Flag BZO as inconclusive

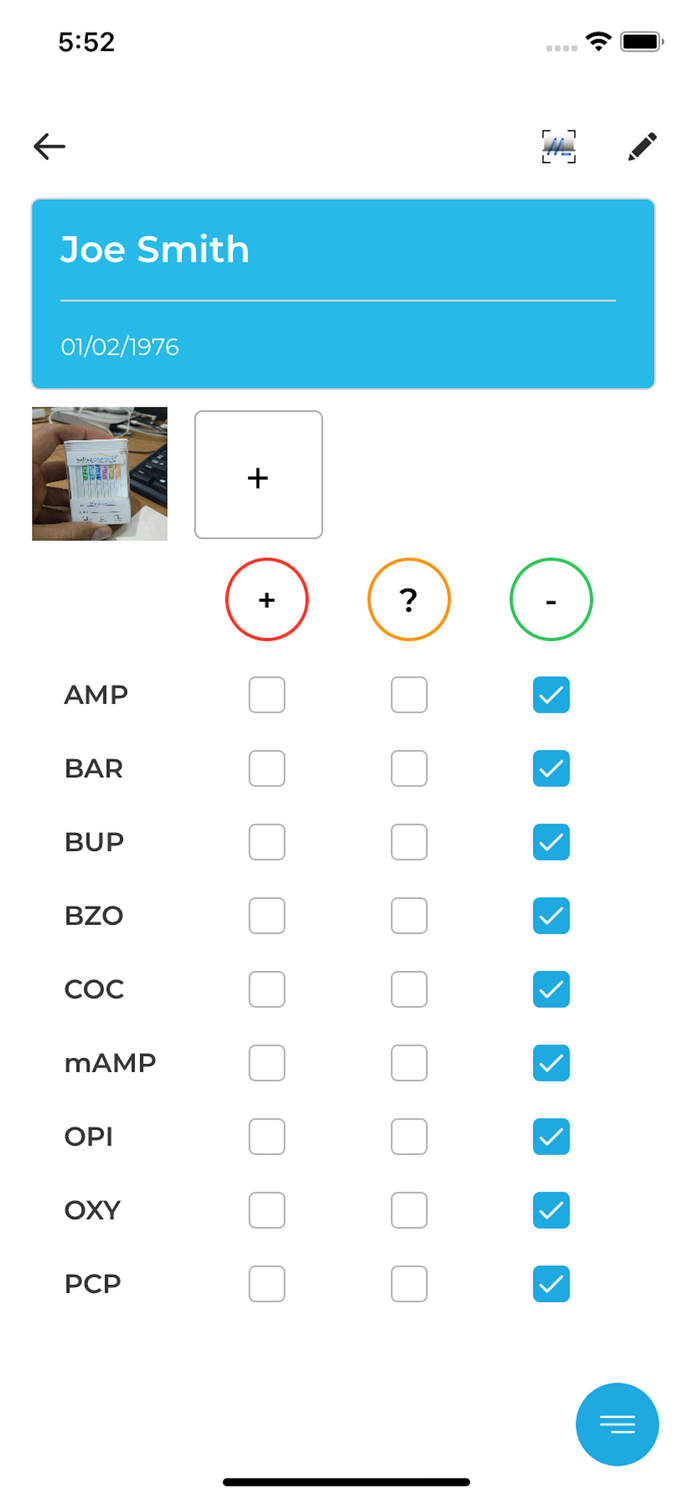click(x=409, y=915)
